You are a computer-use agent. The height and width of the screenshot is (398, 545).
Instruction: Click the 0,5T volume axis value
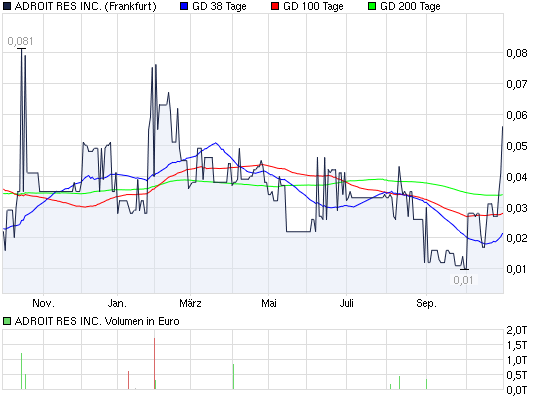point(517,375)
